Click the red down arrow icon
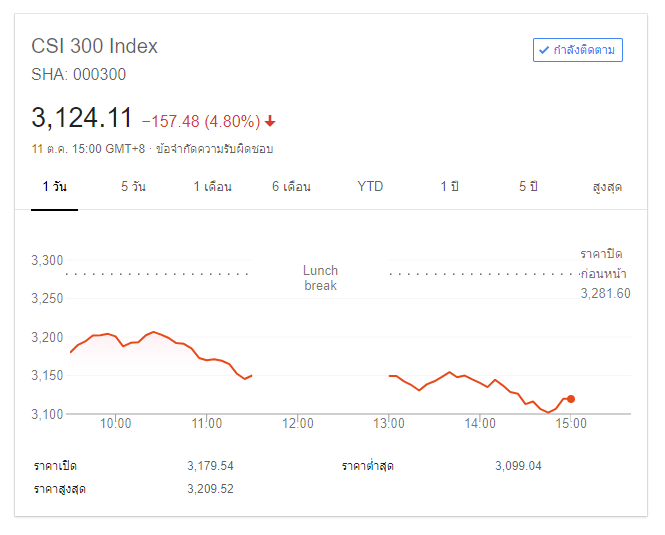The width and height of the screenshot is (665, 535). 270,122
